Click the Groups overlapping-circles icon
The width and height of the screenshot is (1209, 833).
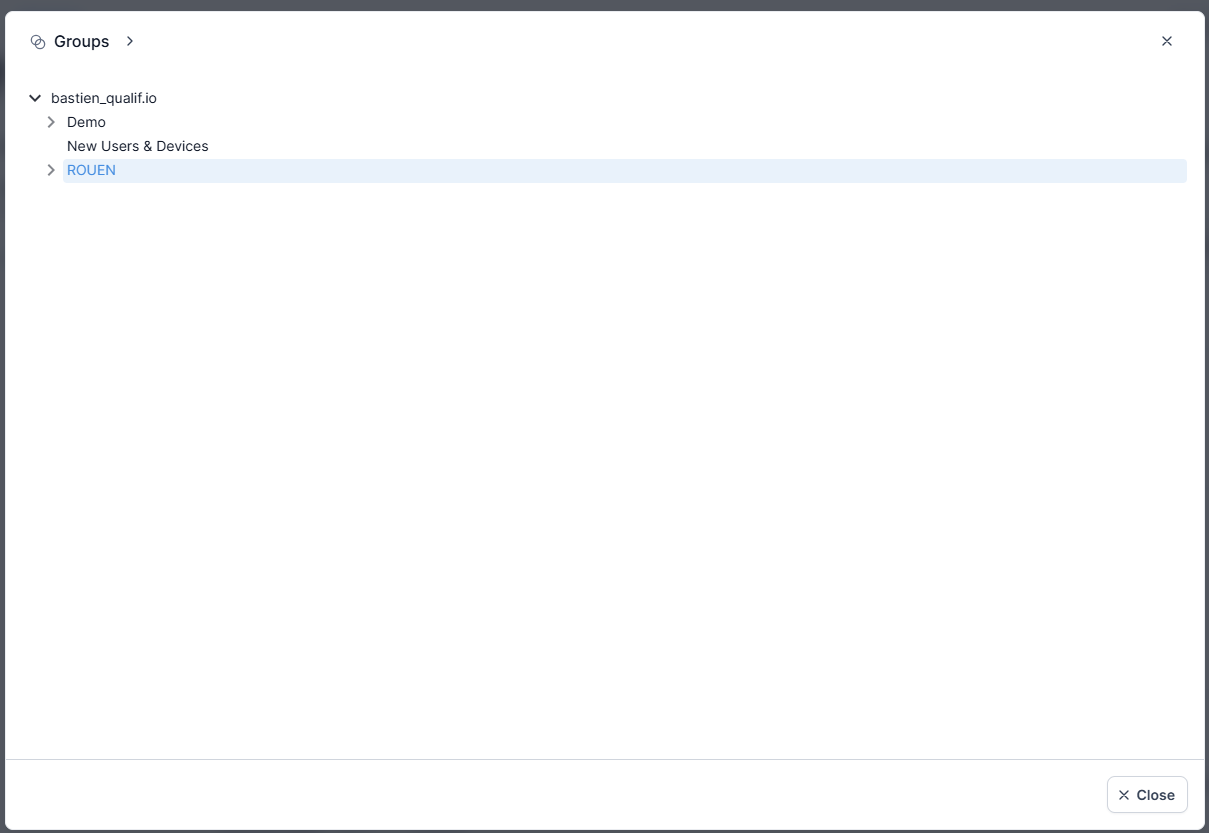pyautogui.click(x=38, y=42)
